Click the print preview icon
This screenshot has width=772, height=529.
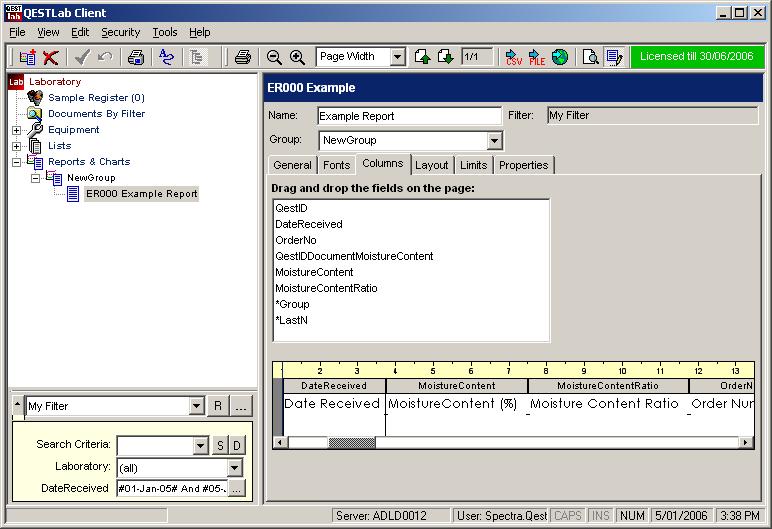click(x=591, y=58)
